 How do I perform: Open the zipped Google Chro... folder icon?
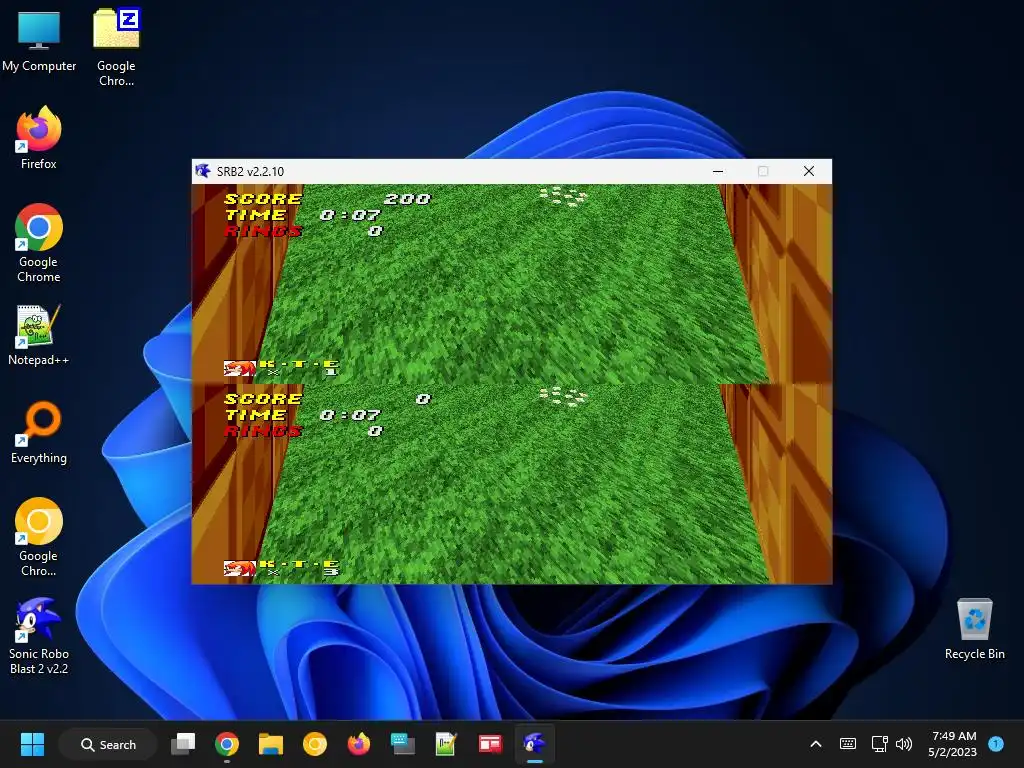(116, 47)
